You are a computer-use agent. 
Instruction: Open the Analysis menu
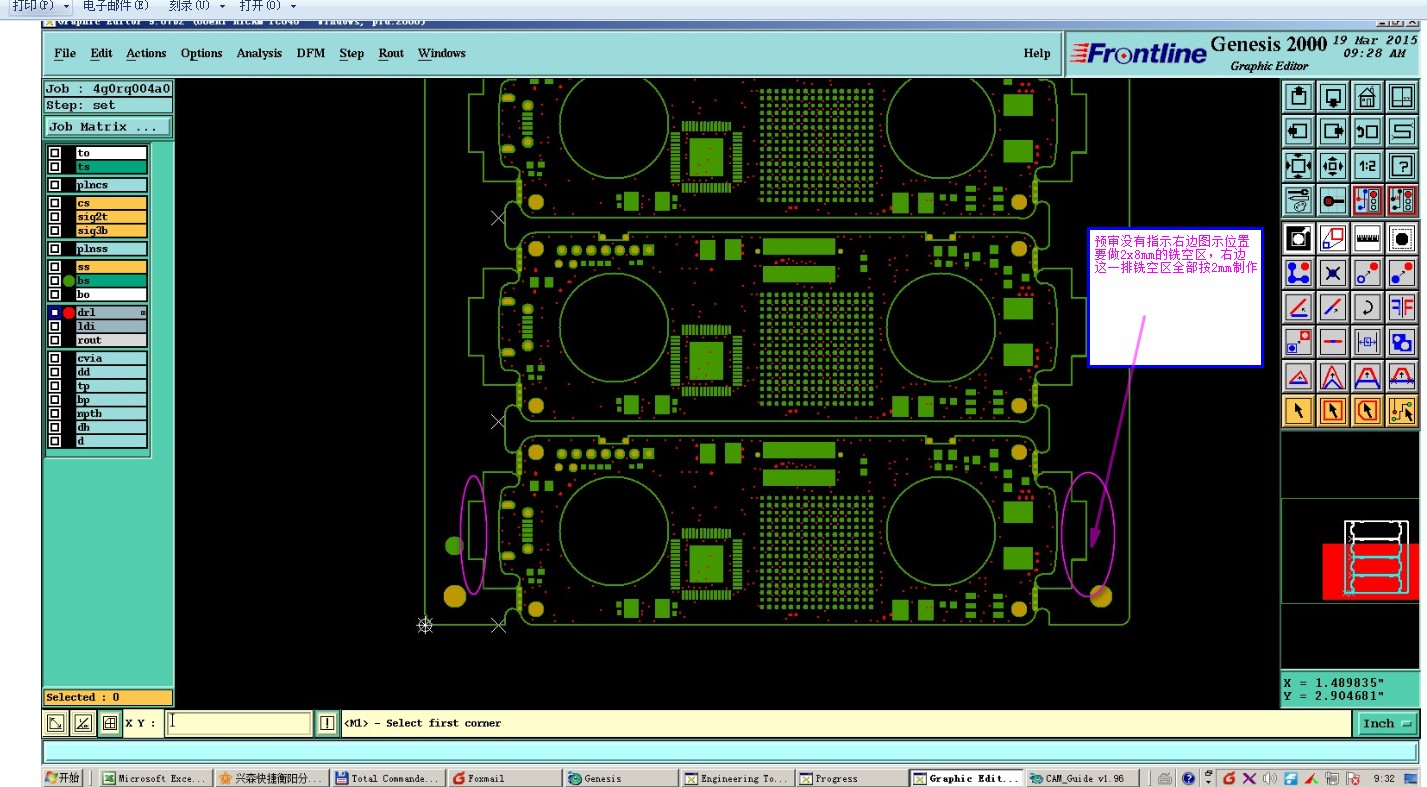tap(259, 53)
